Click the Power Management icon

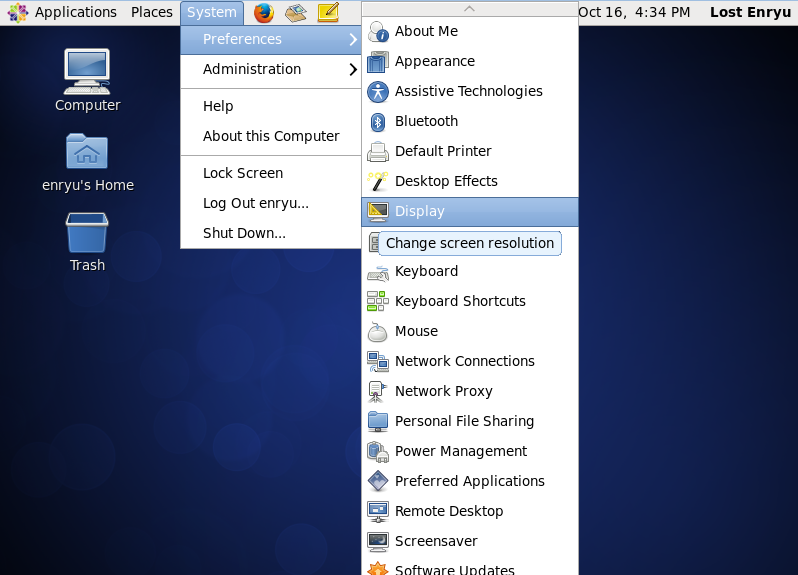point(378,451)
